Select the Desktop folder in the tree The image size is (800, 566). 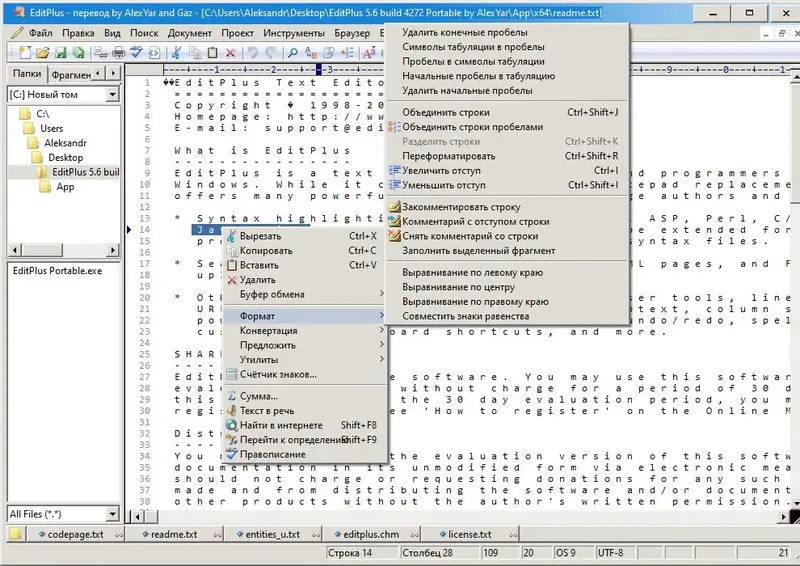click(x=65, y=157)
